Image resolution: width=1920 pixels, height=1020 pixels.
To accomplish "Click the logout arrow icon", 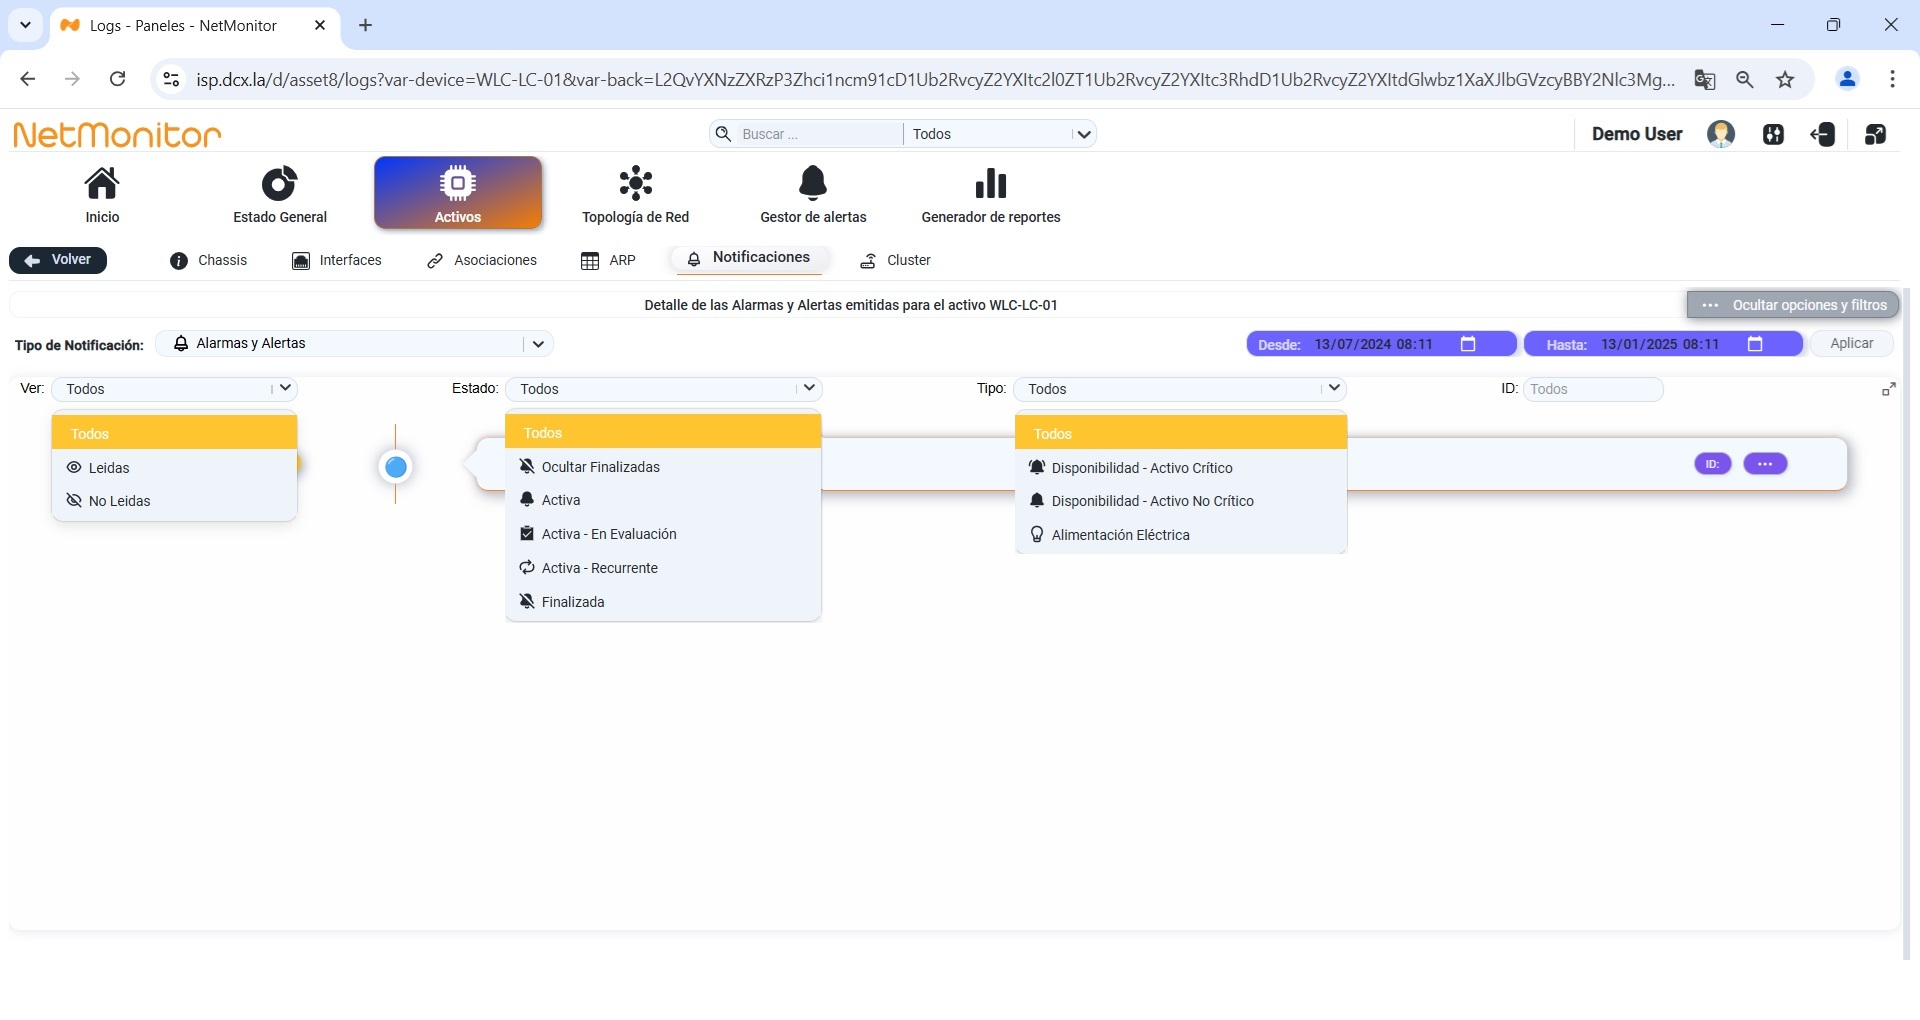I will (1823, 134).
